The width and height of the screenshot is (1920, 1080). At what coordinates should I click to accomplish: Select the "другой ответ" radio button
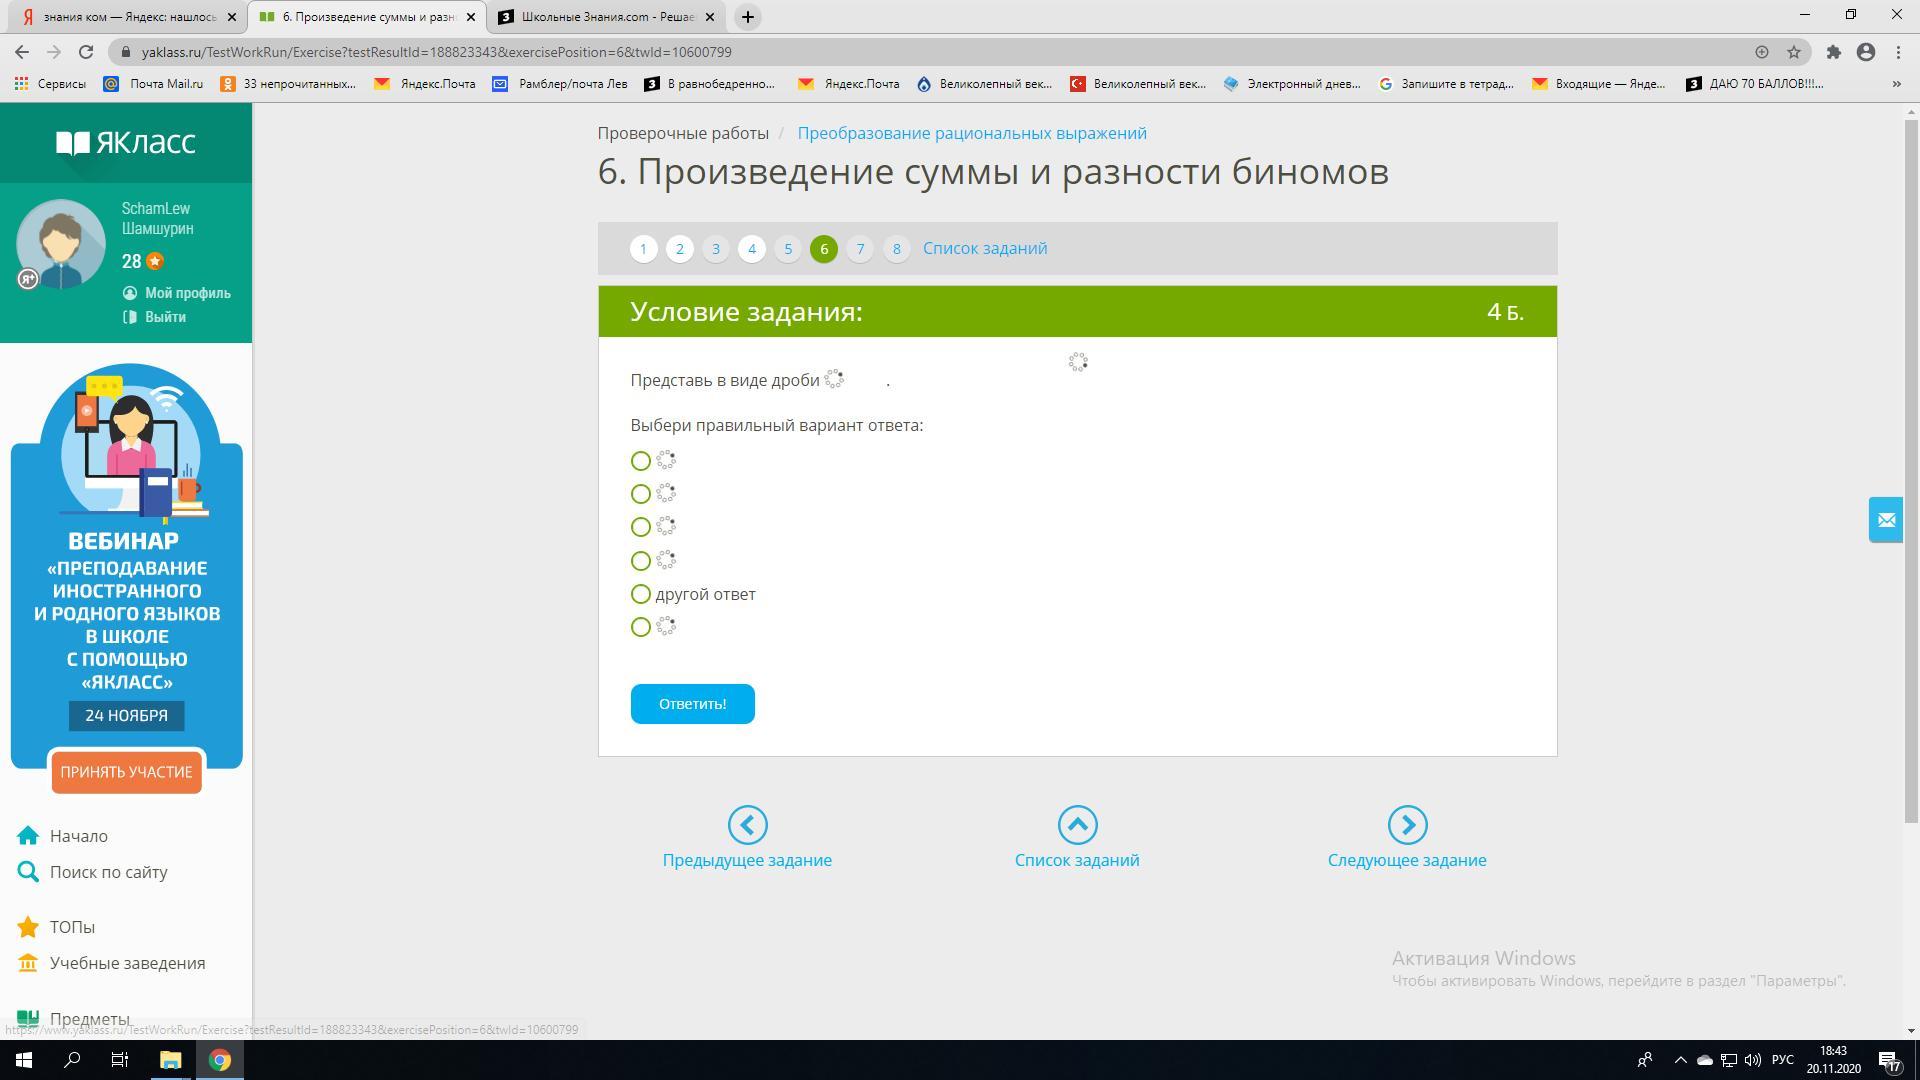pos(641,594)
